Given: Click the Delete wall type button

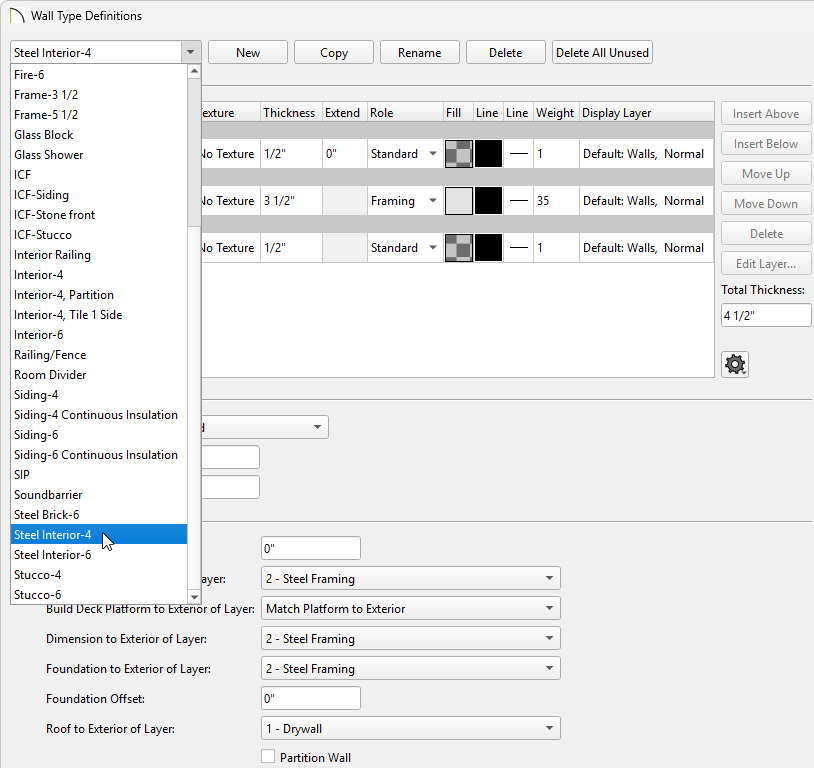Looking at the screenshot, I should tap(506, 52).
